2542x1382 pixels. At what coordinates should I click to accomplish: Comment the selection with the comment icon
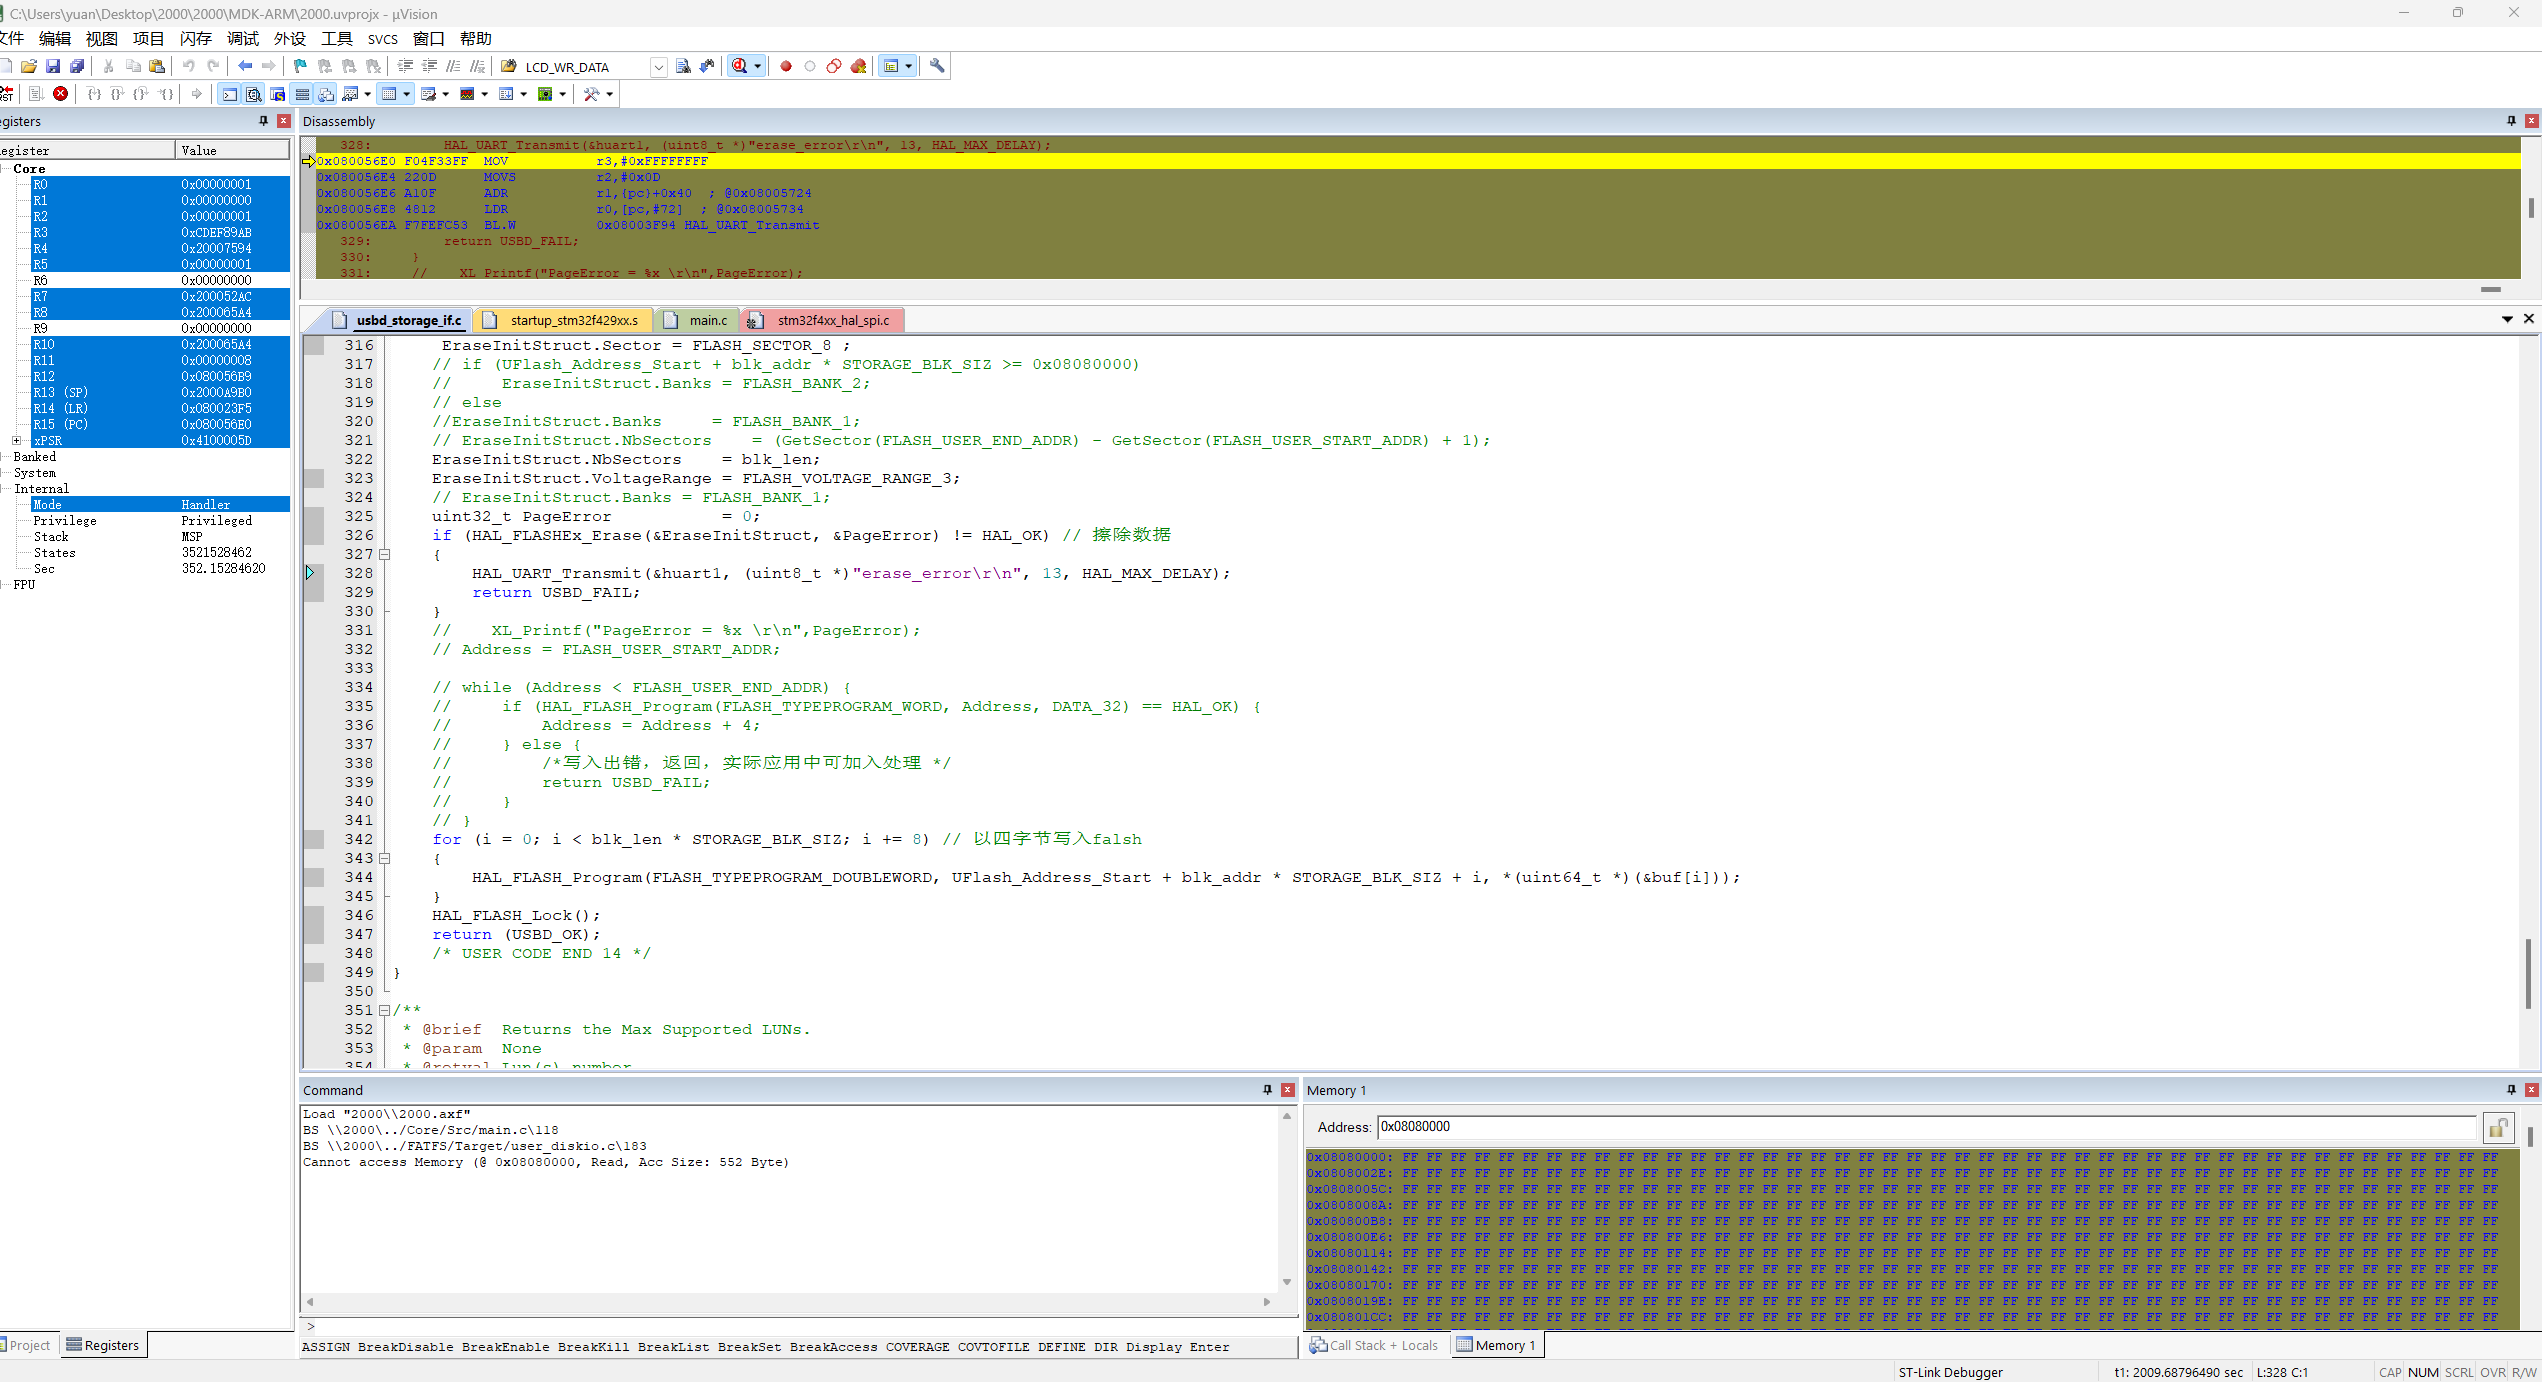[453, 66]
